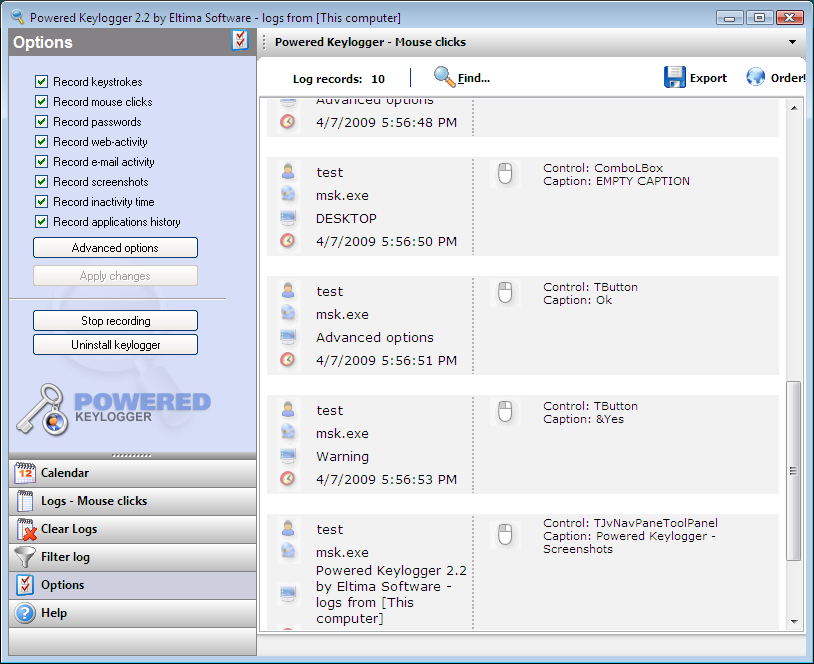Screen dimensions: 814x664
Task: Open the Mouse clicks header dropdown arrow
Action: pyautogui.click(x=792, y=42)
